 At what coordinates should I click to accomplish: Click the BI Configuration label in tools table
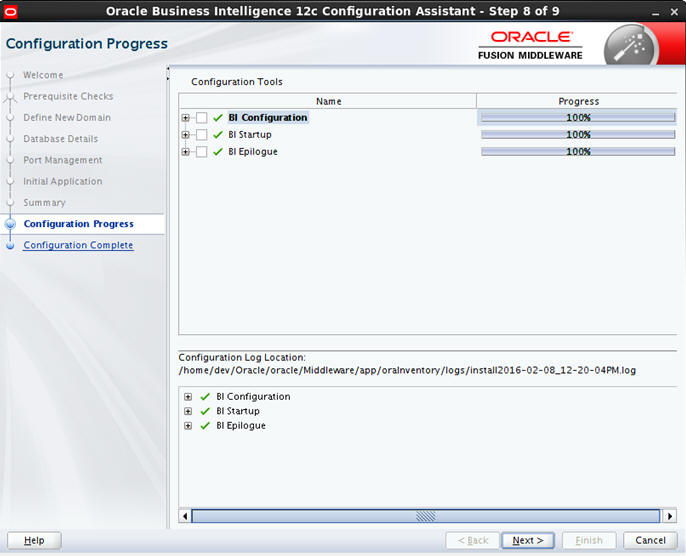[268, 118]
